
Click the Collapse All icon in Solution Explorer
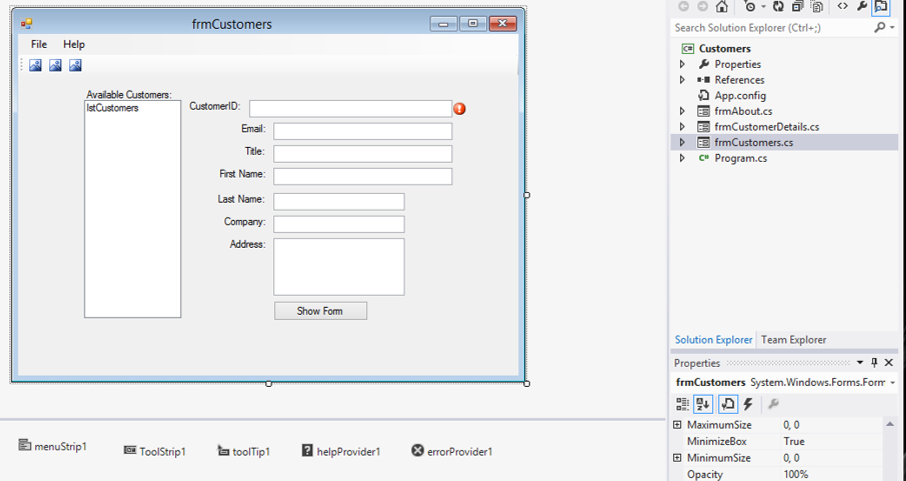coord(797,6)
